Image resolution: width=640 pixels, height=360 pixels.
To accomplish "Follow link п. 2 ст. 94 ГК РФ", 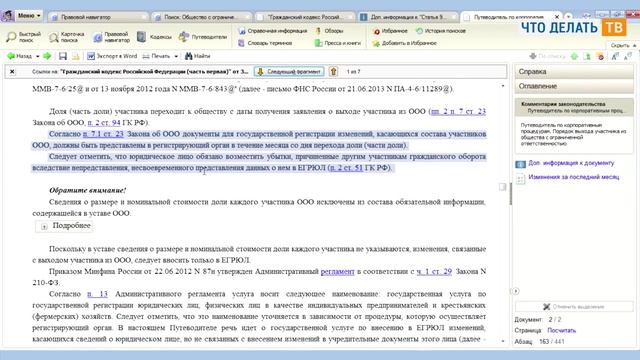I will (x=104, y=122).
